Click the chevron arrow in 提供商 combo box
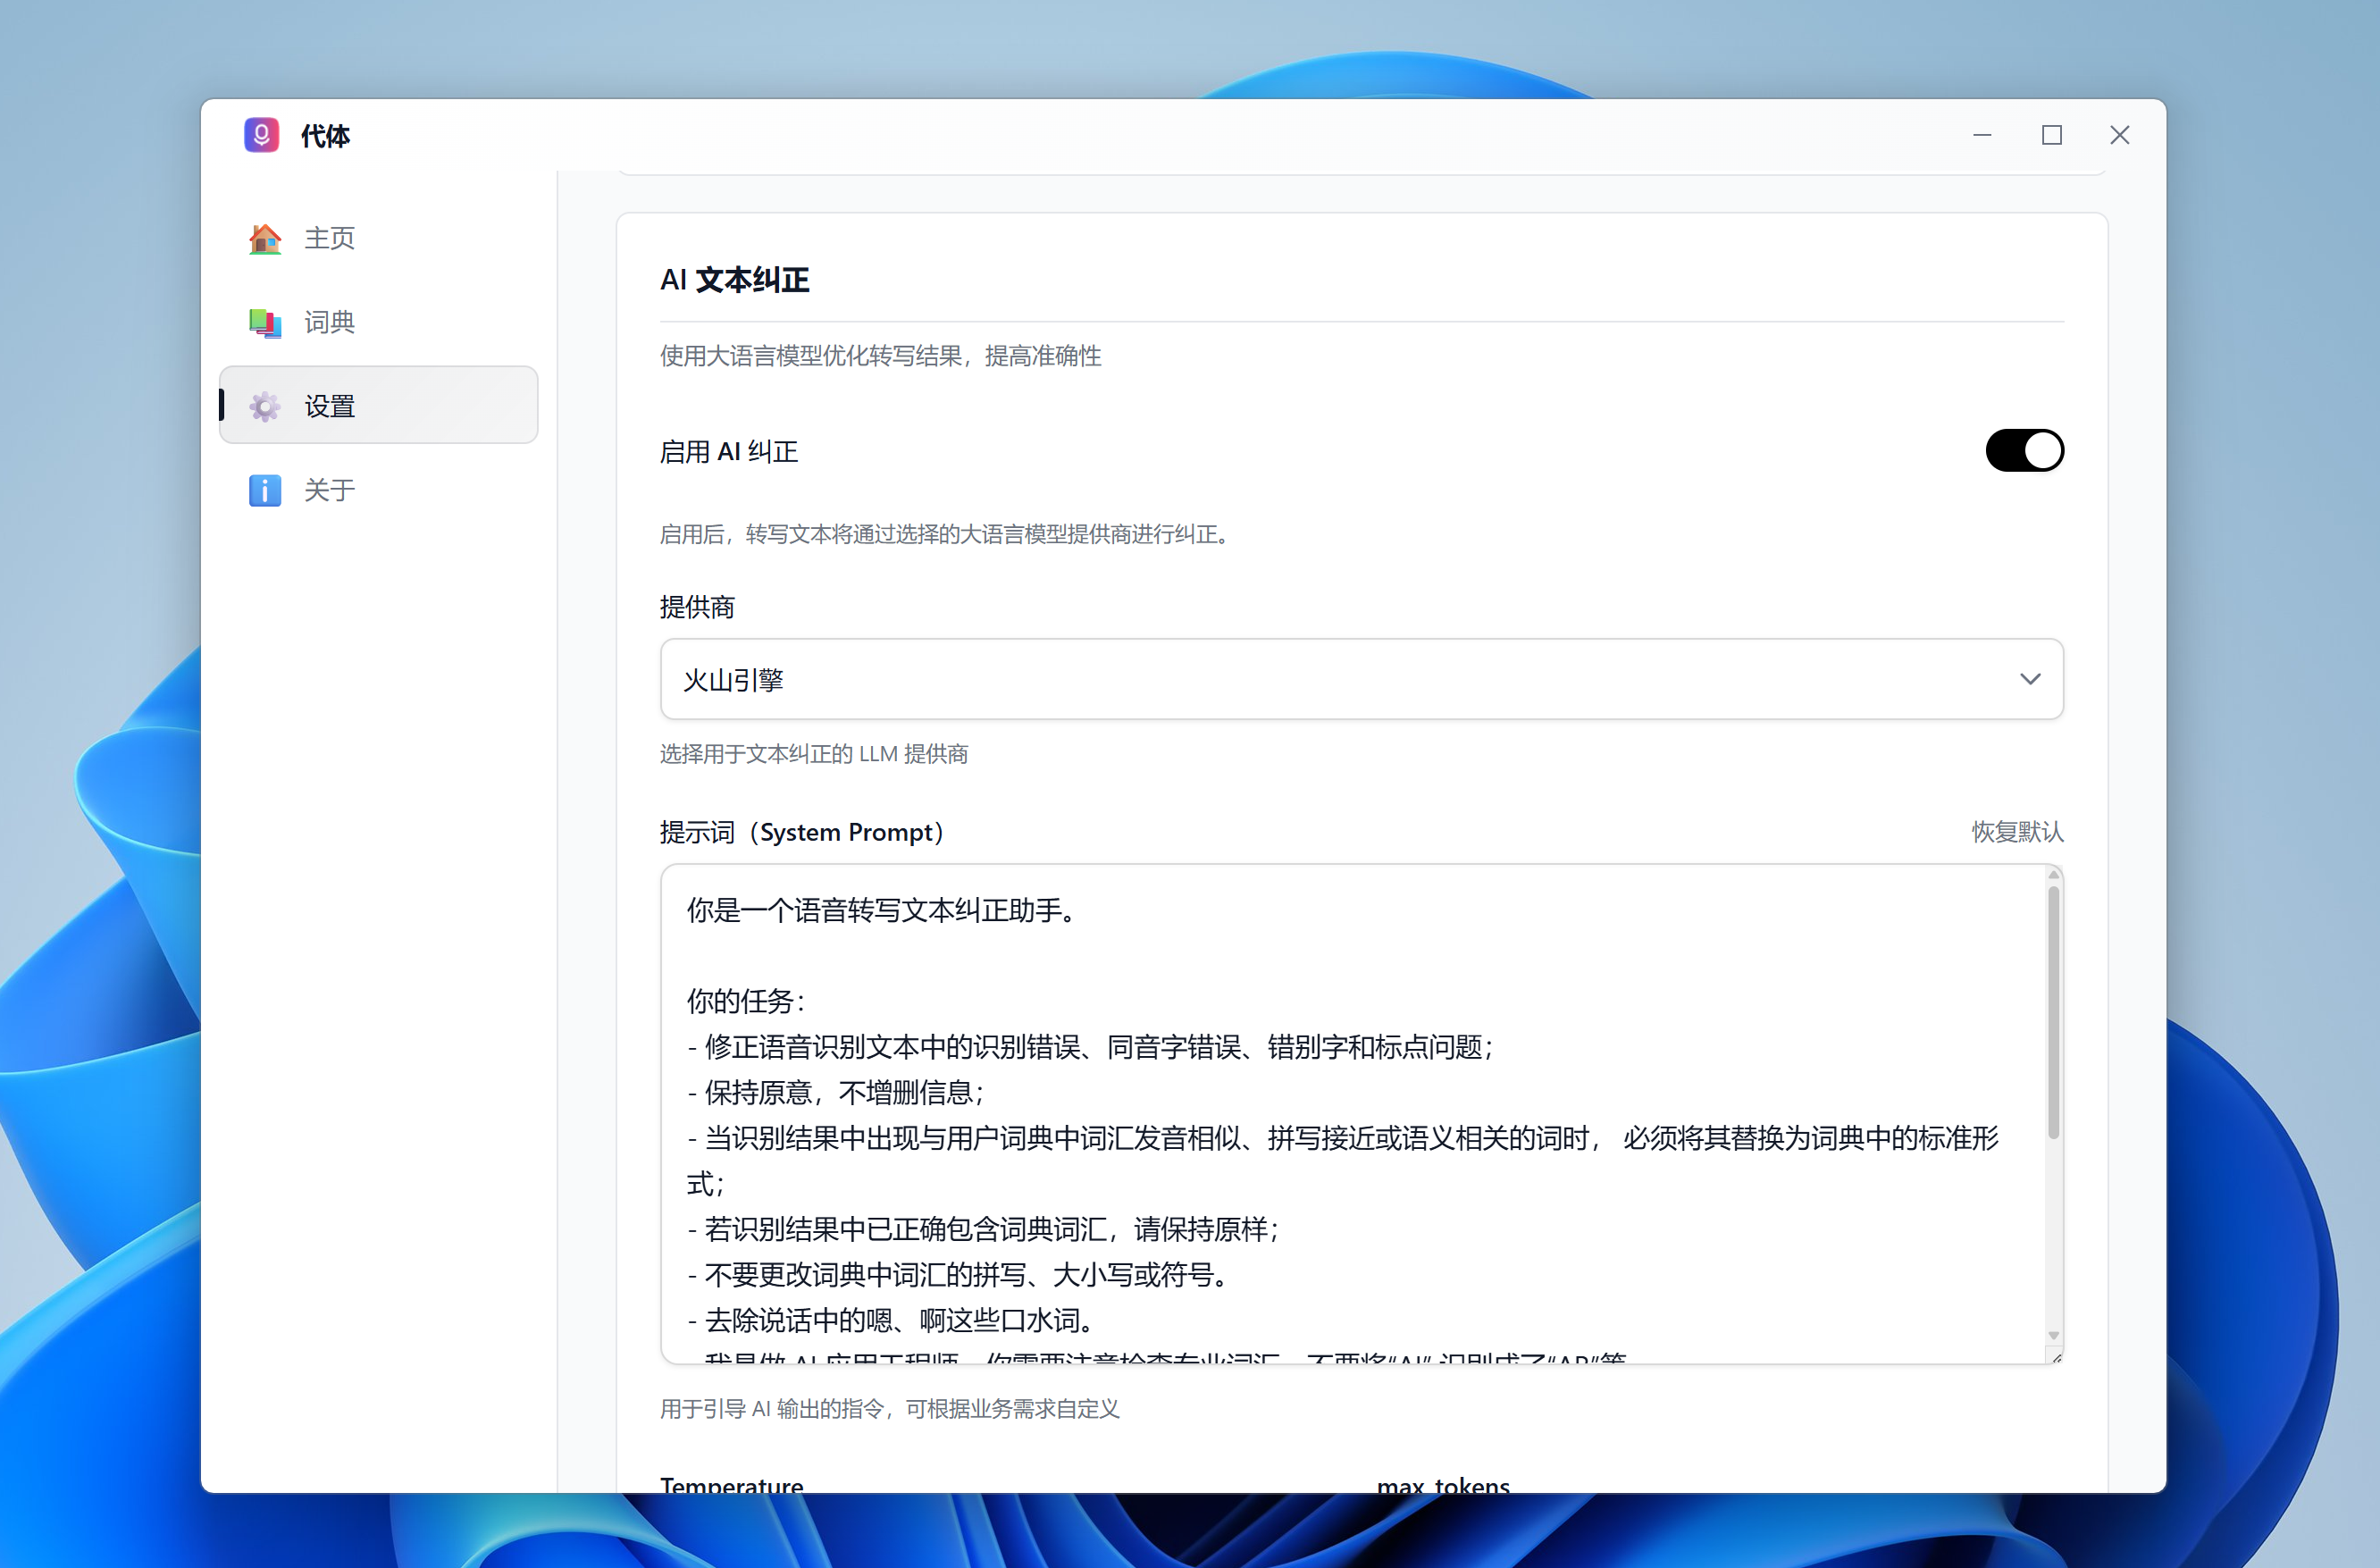Viewport: 2380px width, 1568px height. pos(2029,679)
